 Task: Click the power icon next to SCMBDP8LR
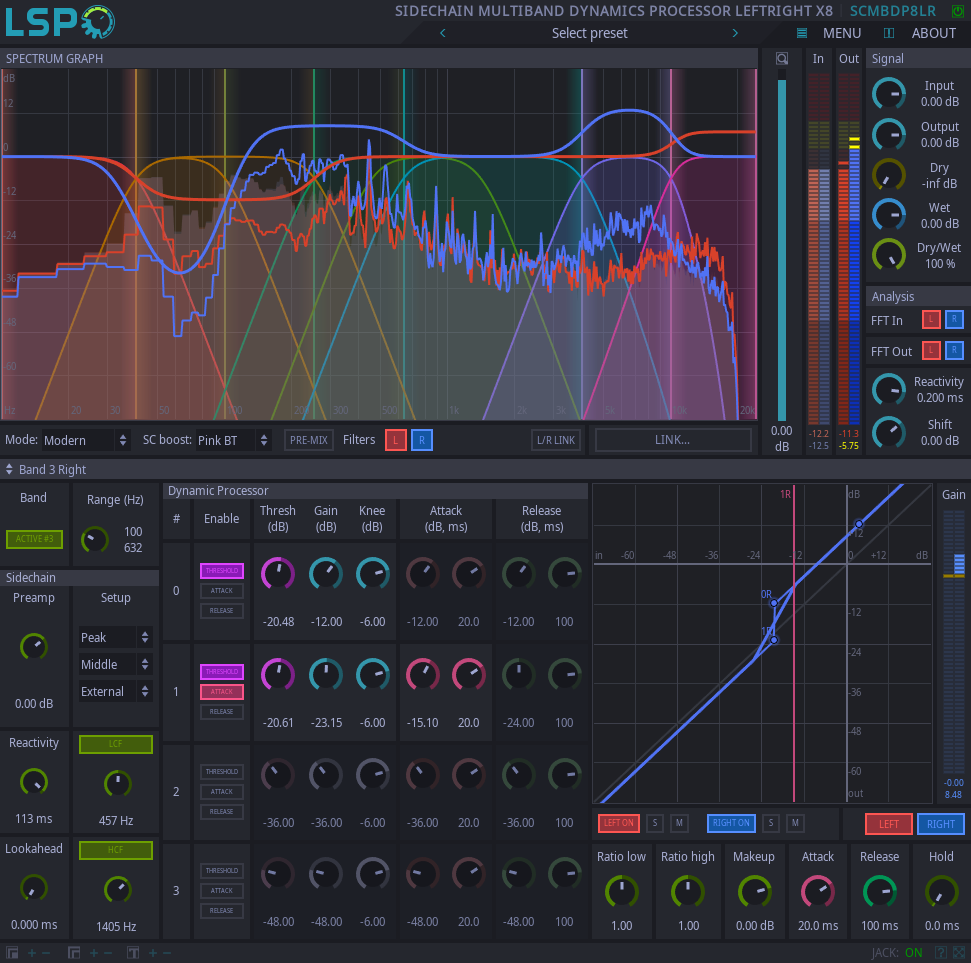[x=957, y=11]
